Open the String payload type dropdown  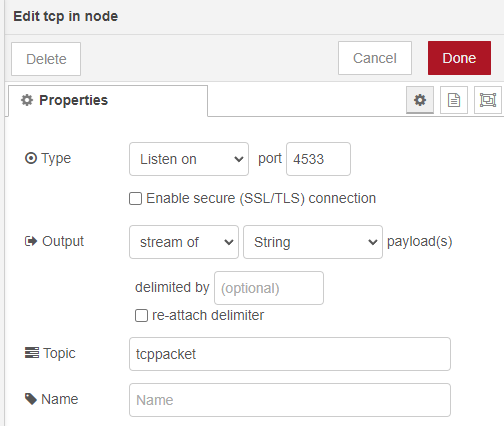click(313, 242)
